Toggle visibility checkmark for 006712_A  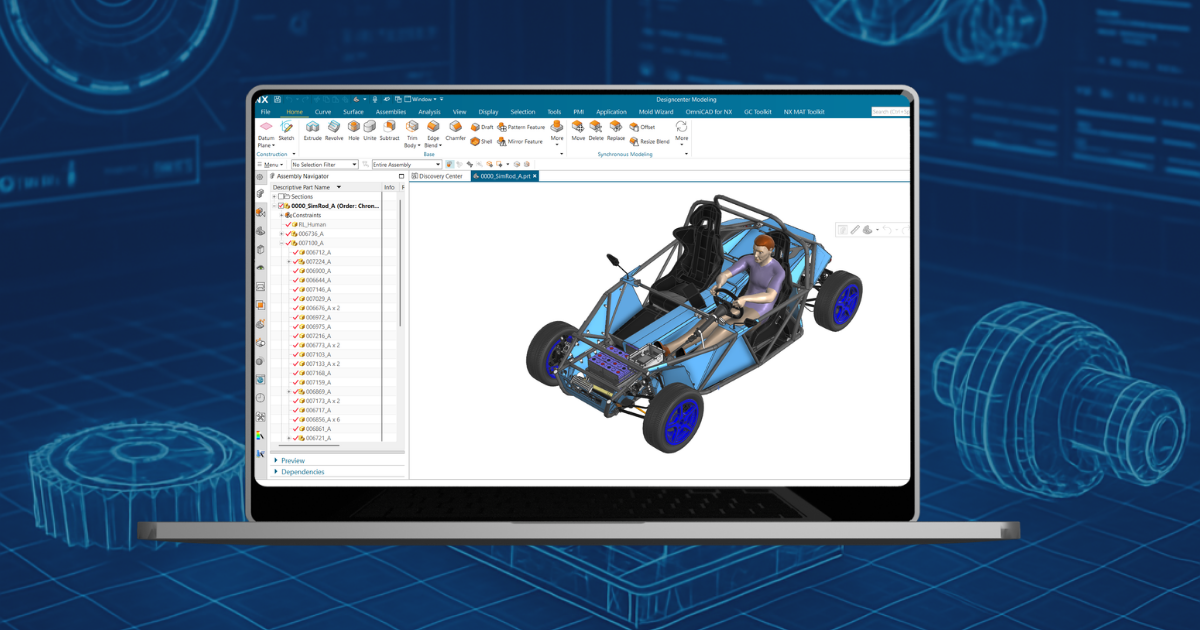click(x=296, y=252)
